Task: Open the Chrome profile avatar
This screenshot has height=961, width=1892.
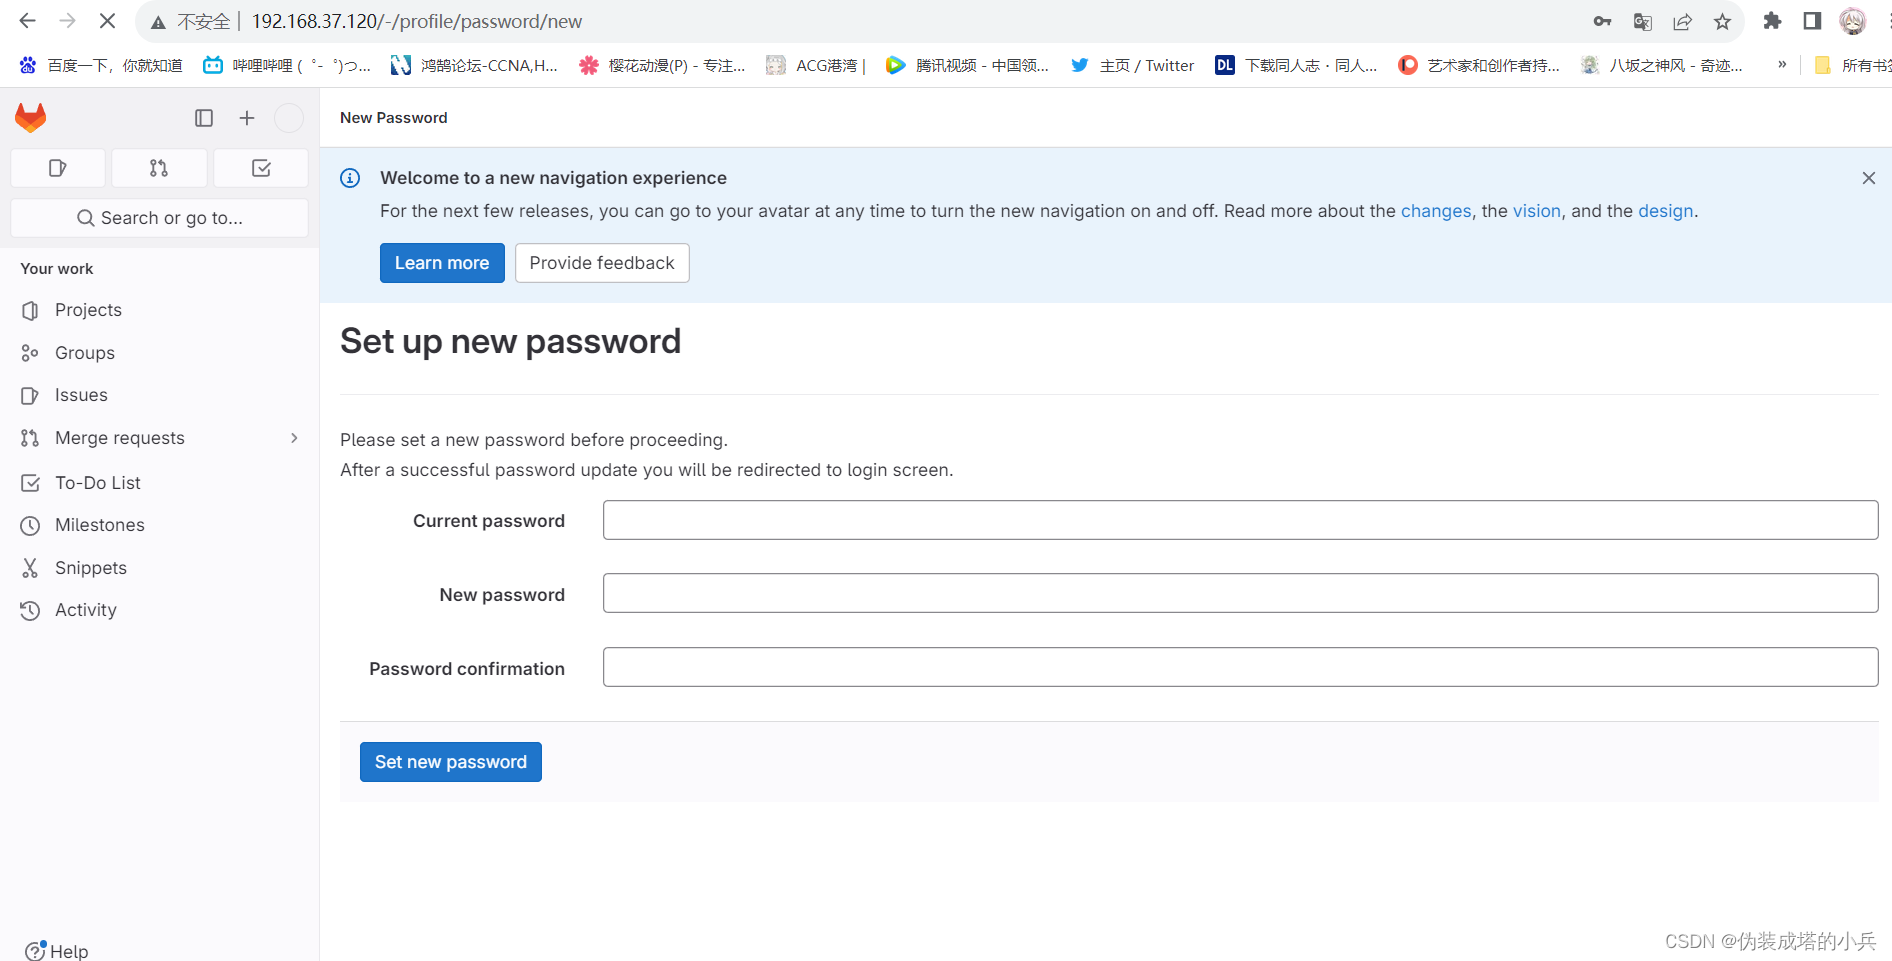Action: click(1852, 21)
